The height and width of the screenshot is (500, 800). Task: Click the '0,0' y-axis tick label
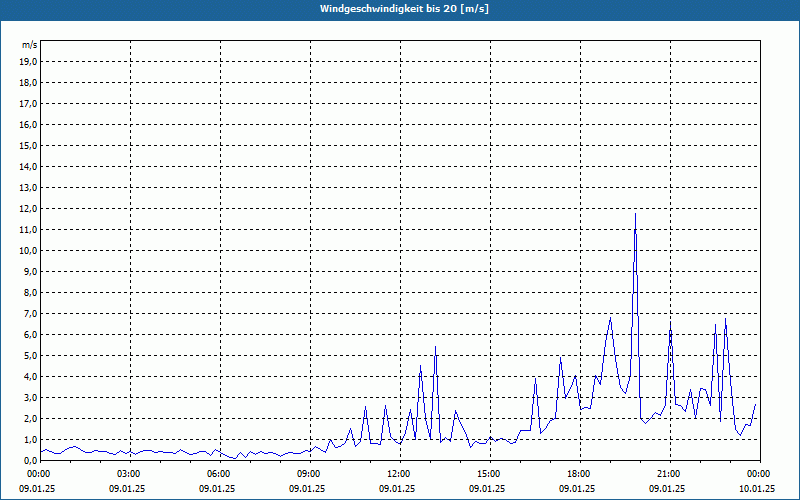(x=30, y=461)
